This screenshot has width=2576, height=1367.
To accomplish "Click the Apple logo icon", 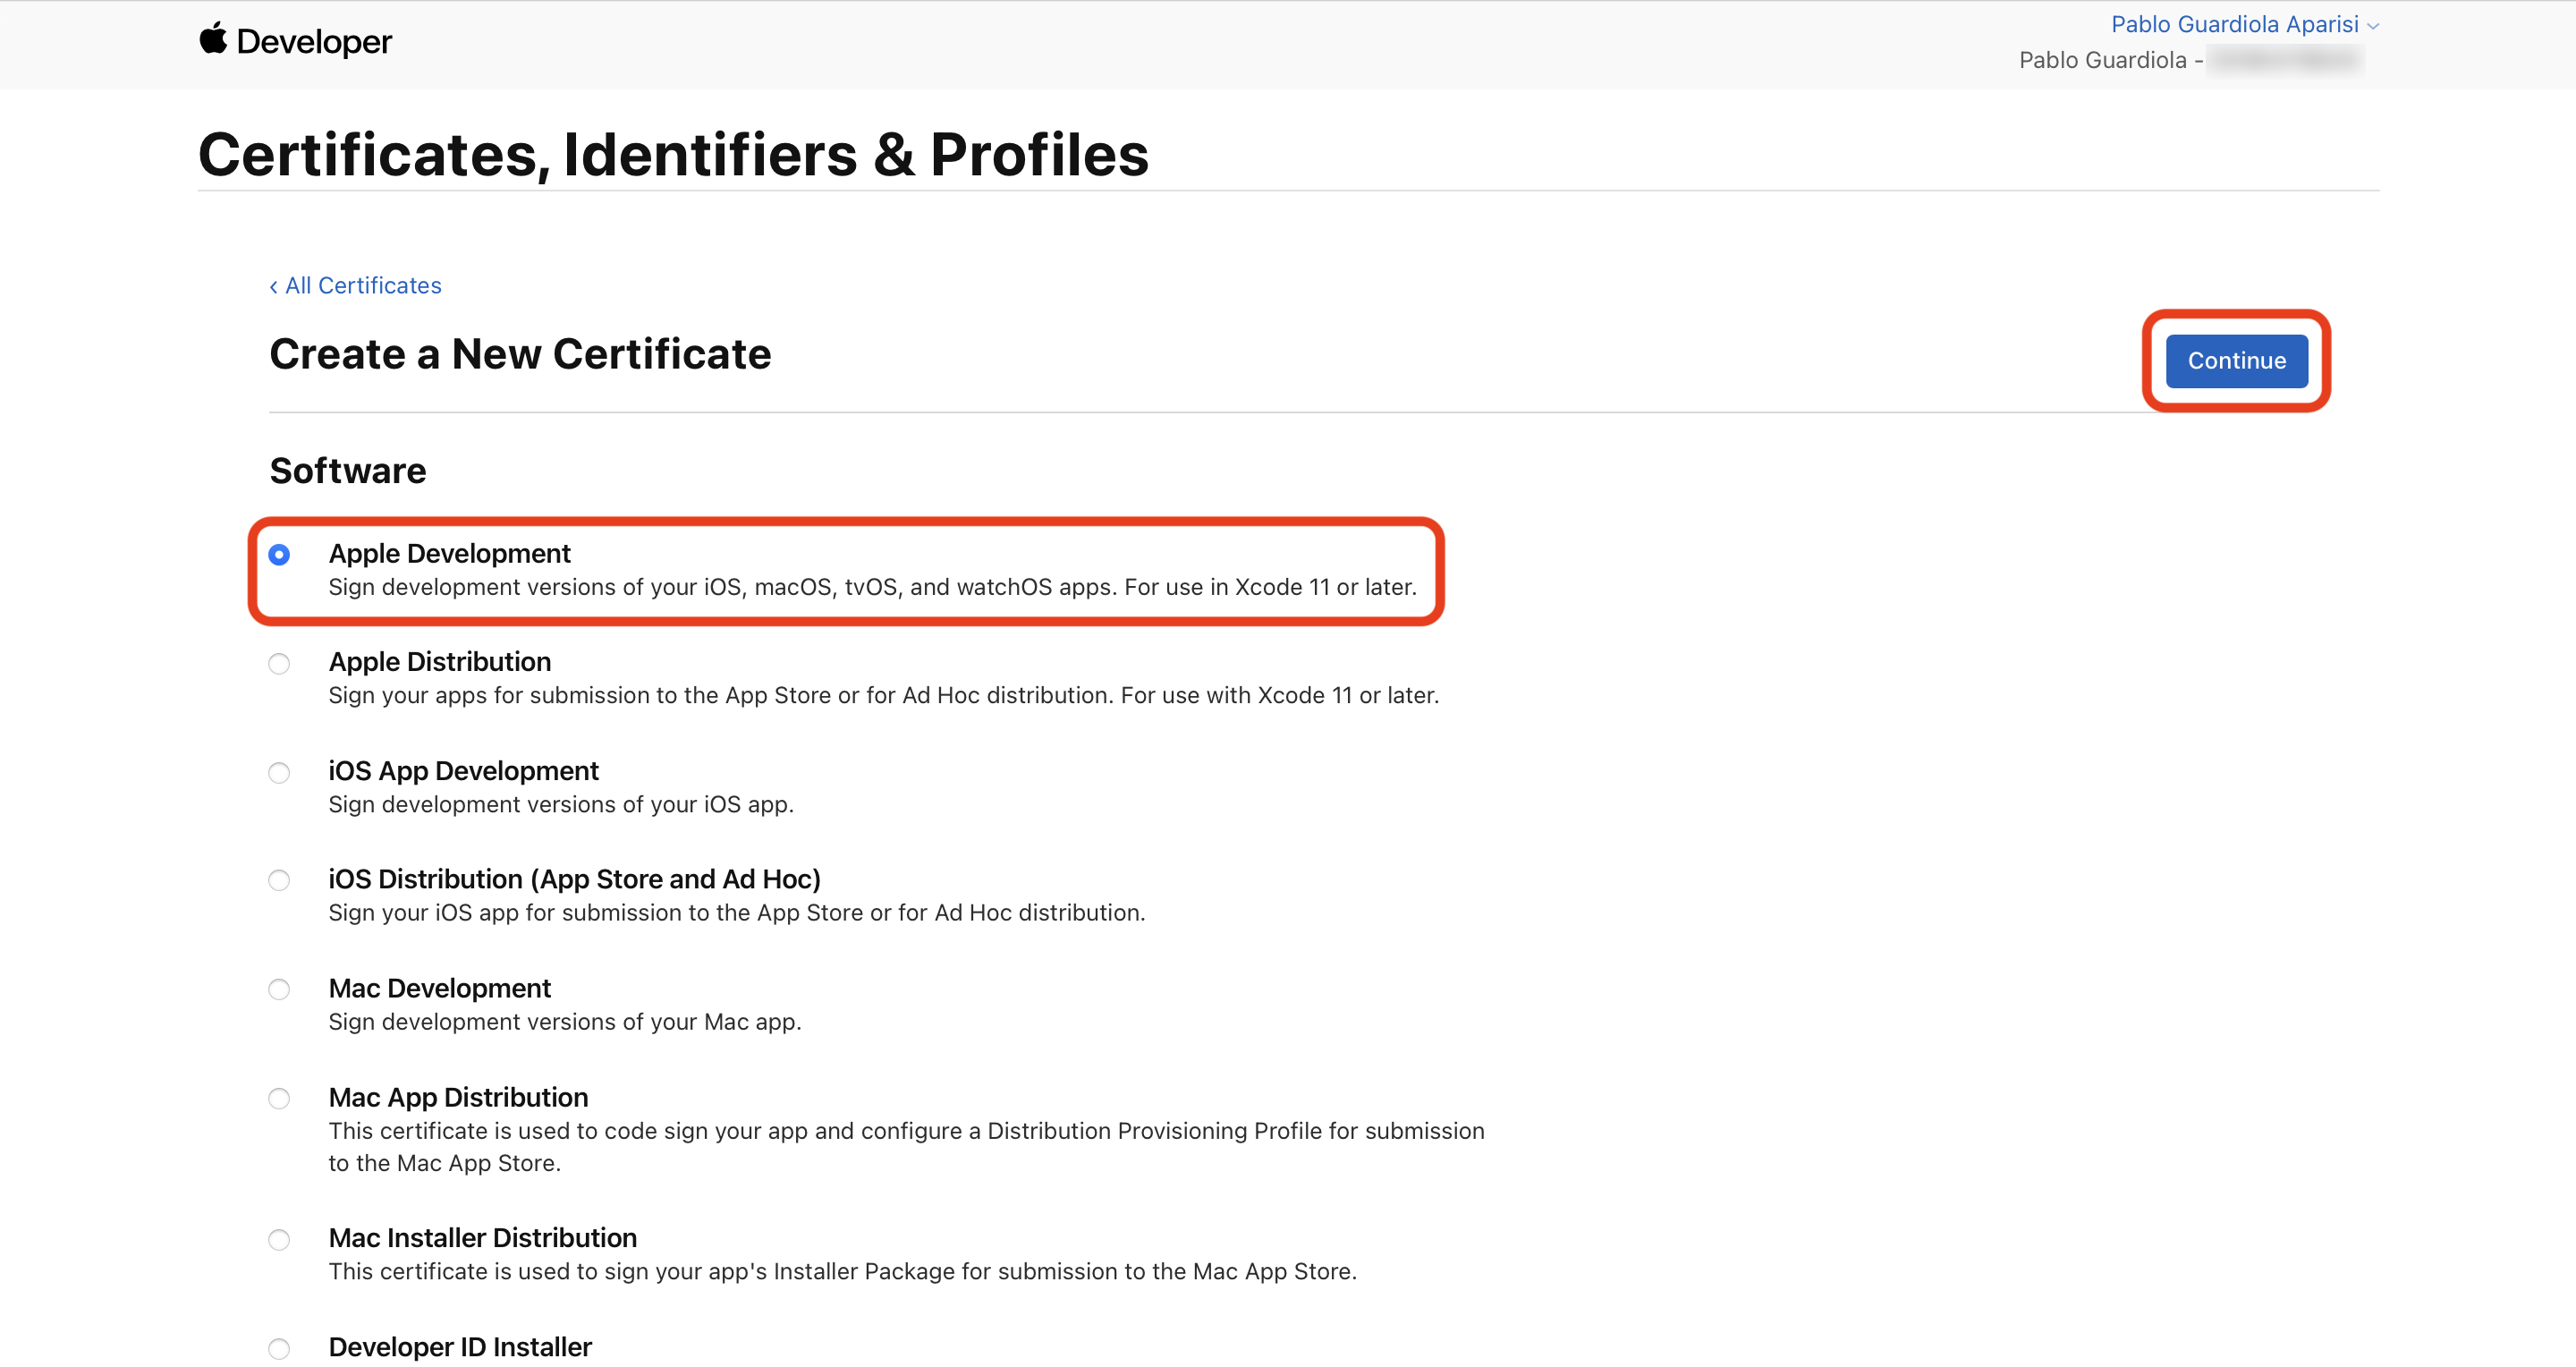I will [x=213, y=39].
